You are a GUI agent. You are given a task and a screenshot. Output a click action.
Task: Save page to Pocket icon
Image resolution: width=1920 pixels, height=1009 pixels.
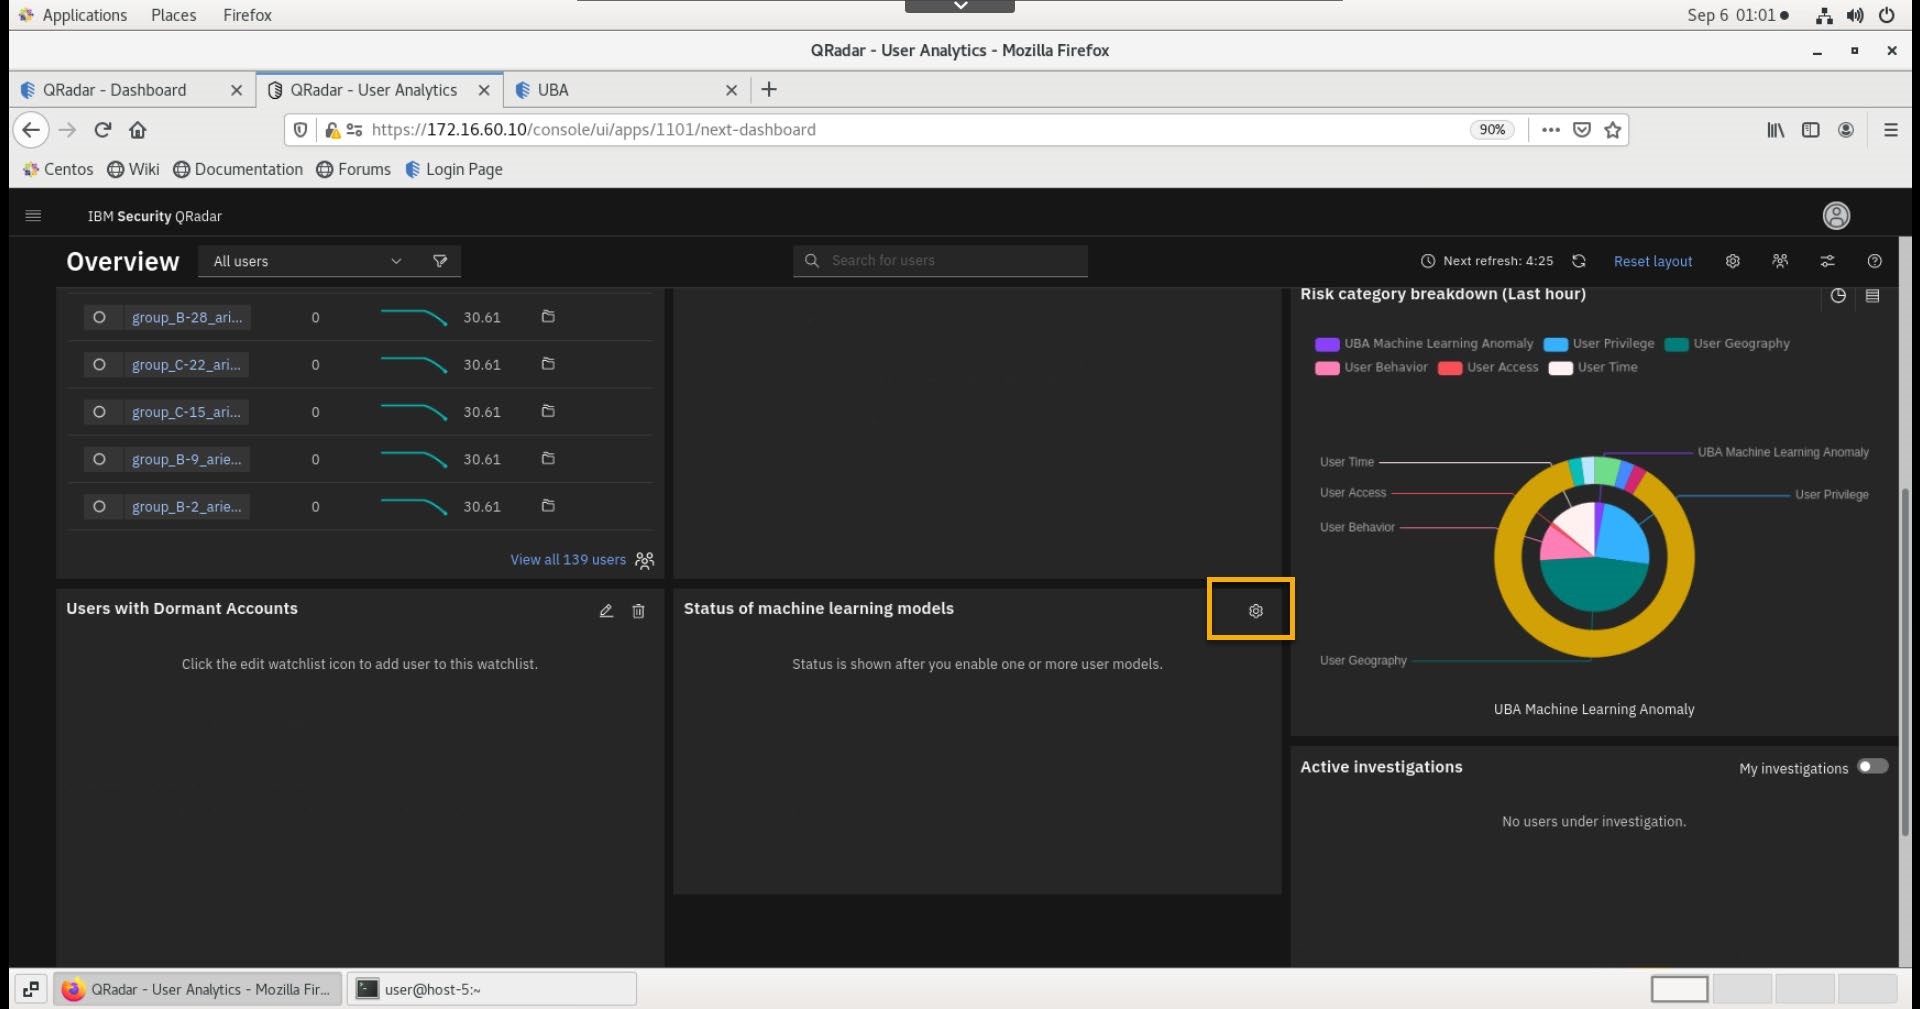[1582, 130]
